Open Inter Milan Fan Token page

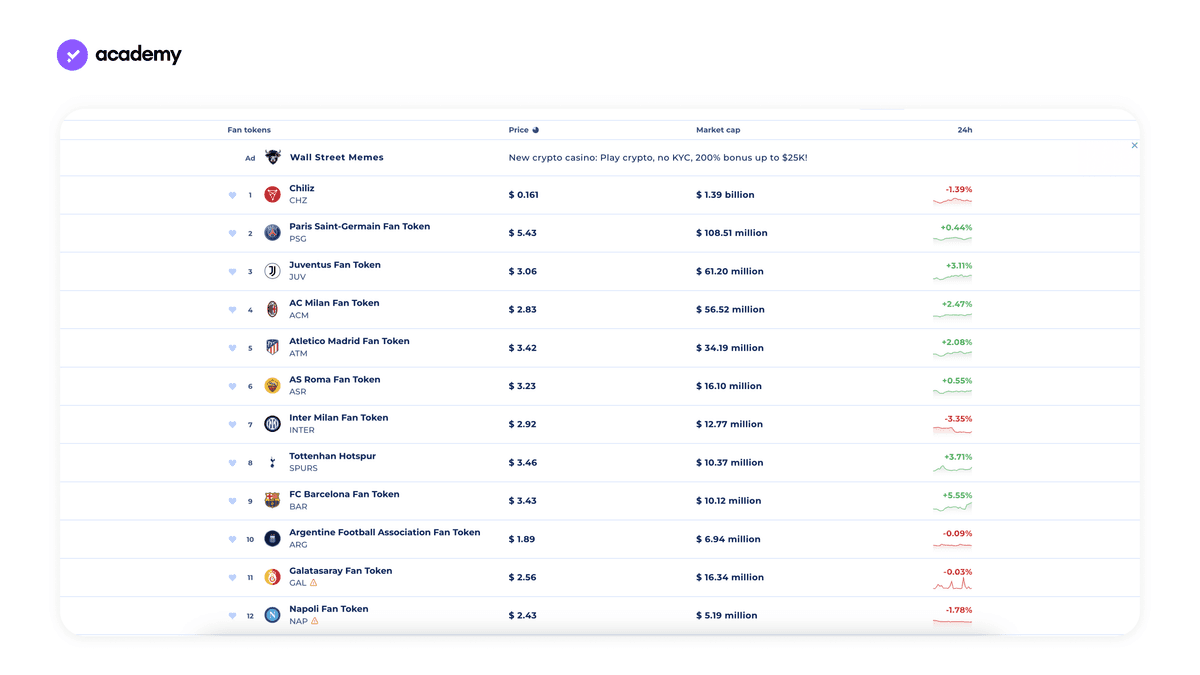[x=338, y=418]
